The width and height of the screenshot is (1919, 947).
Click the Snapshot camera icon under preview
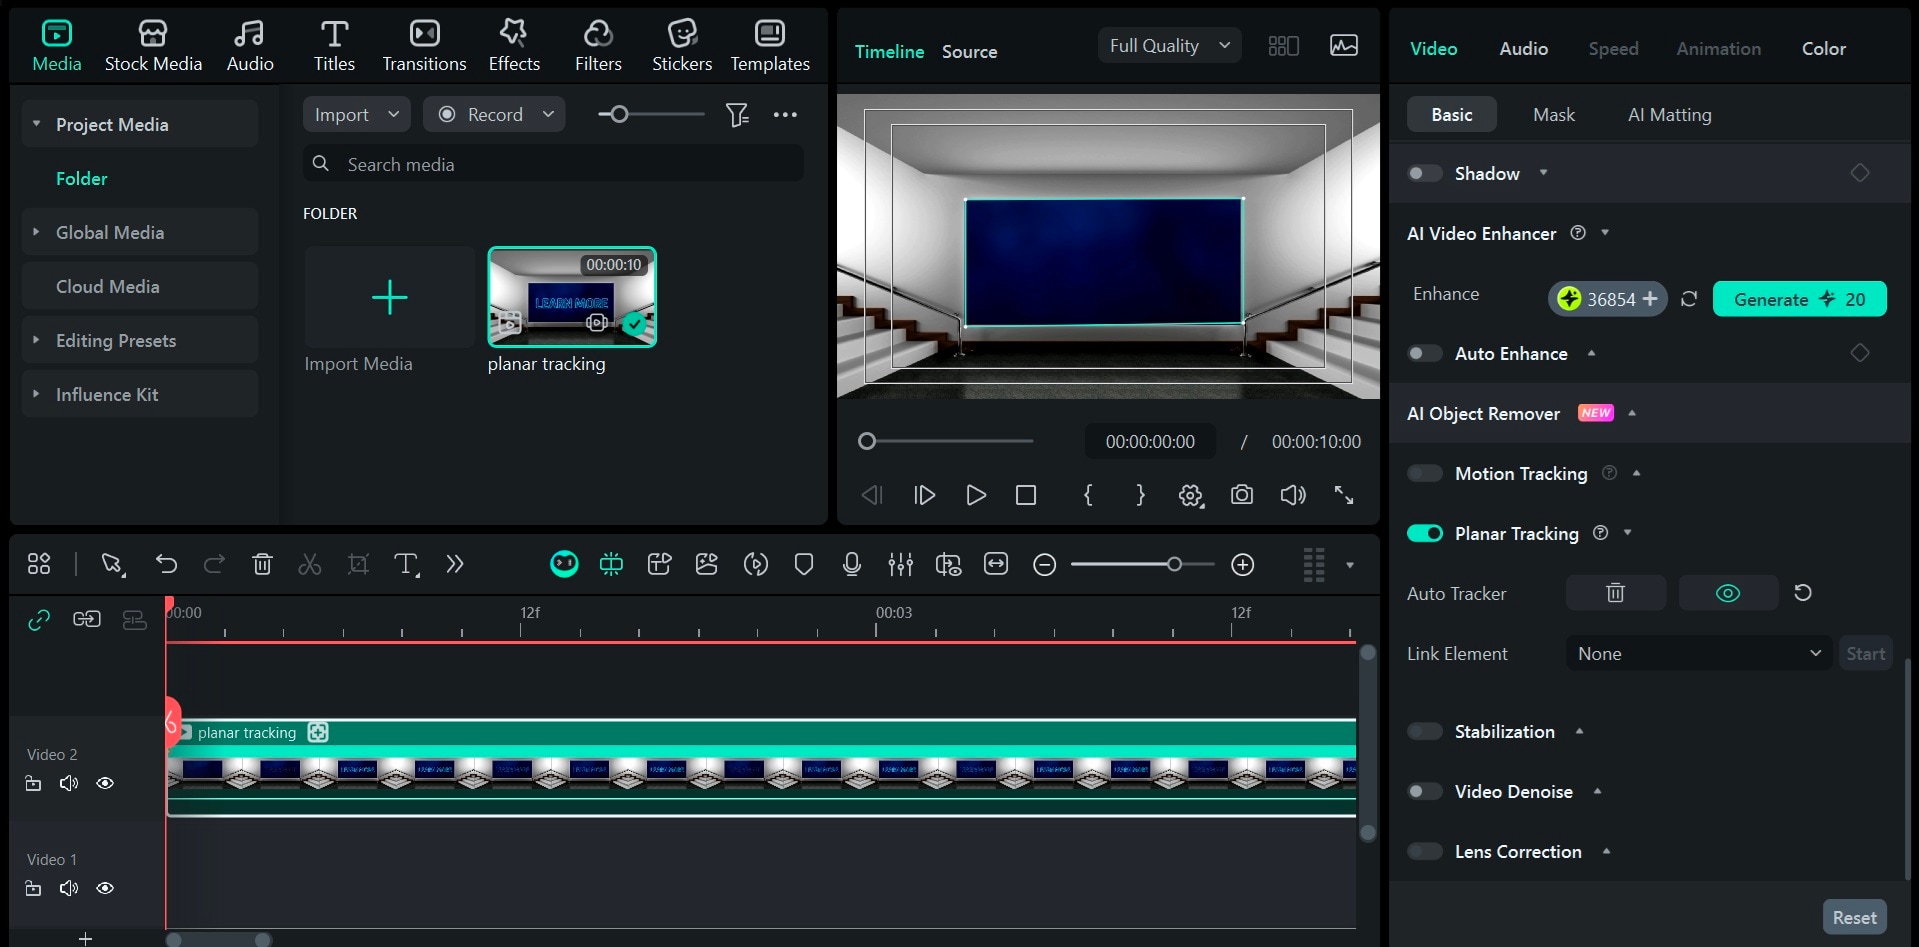1241,495
